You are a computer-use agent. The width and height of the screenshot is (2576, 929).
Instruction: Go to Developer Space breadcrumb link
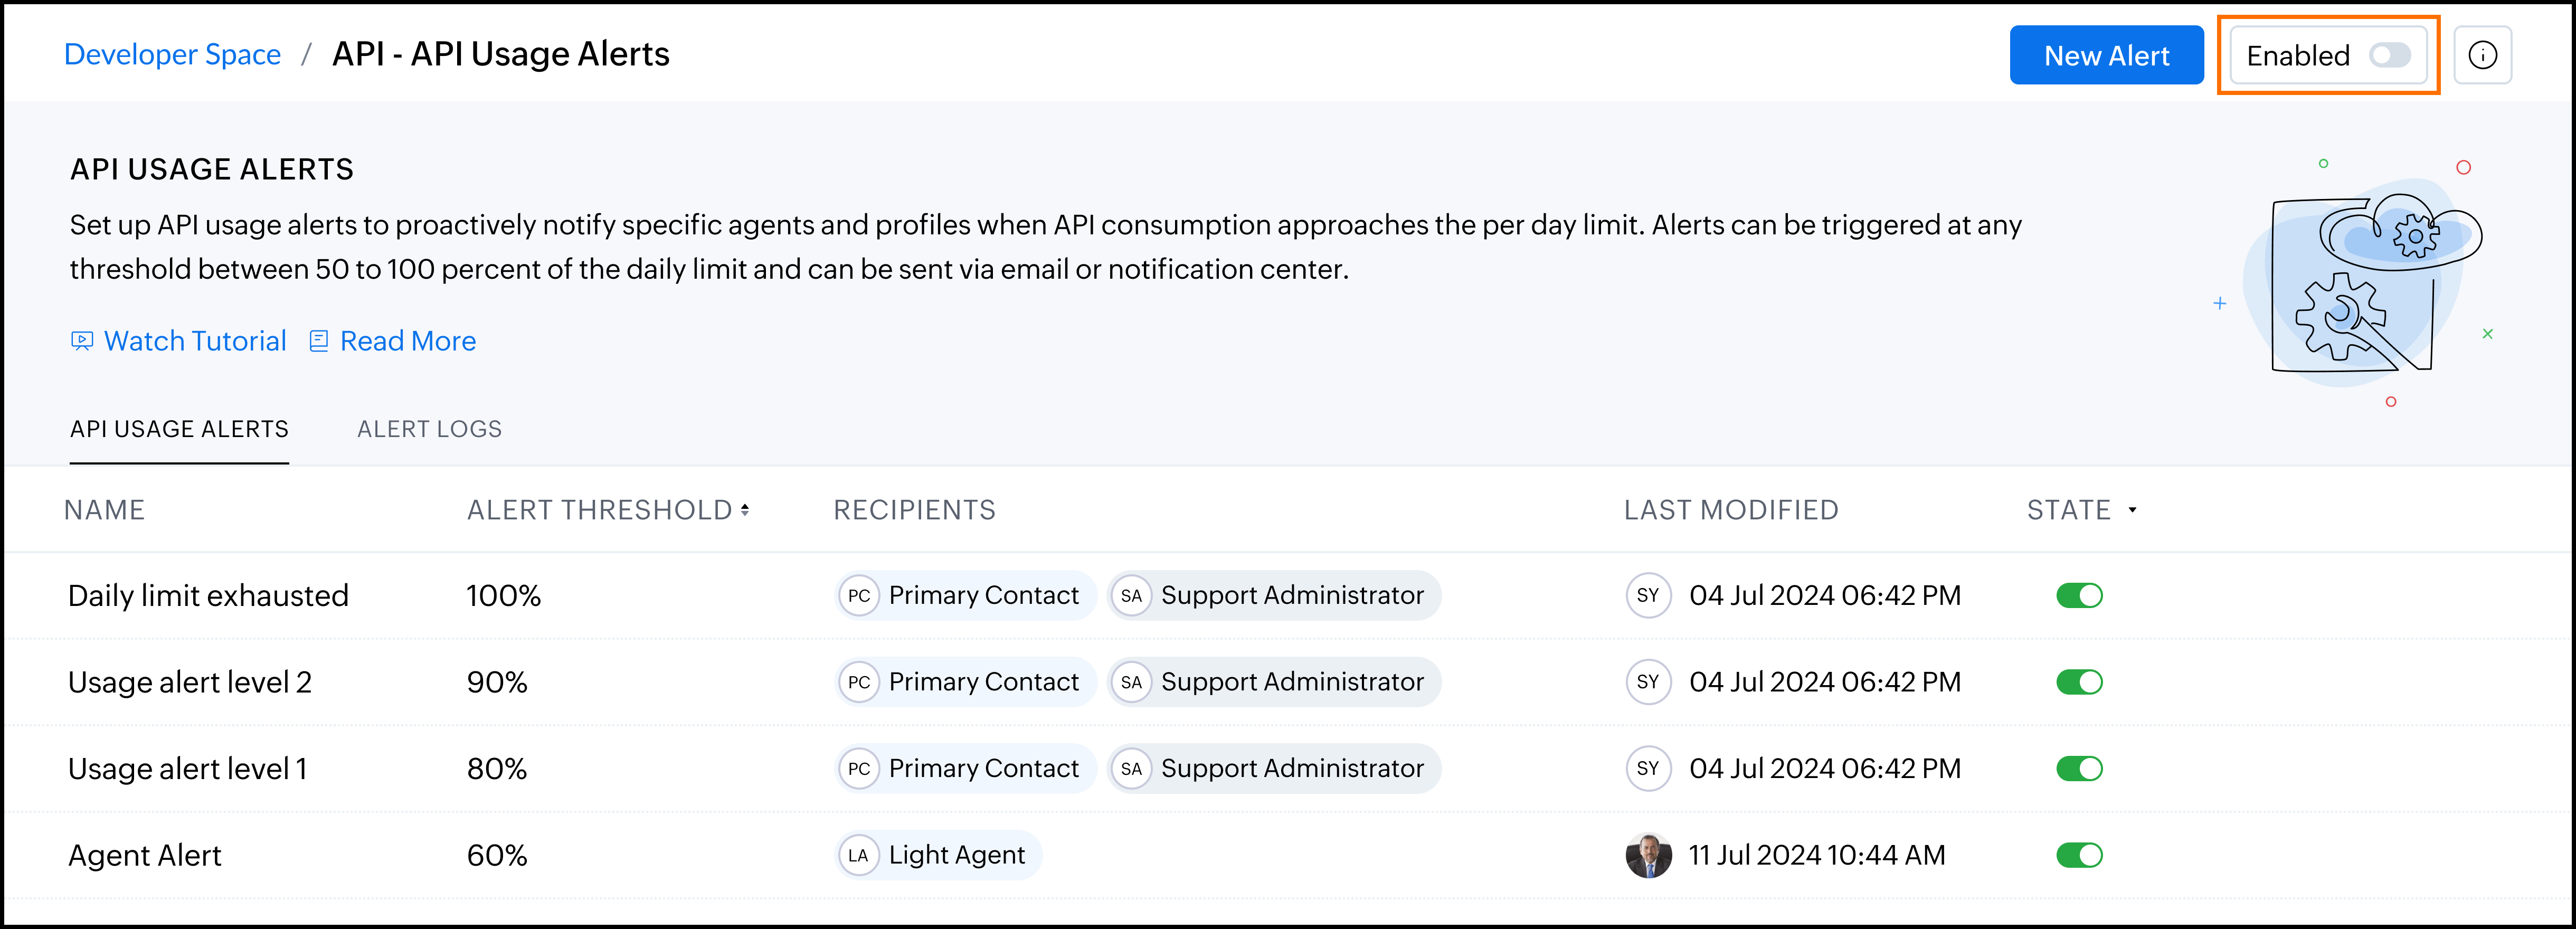tap(172, 54)
